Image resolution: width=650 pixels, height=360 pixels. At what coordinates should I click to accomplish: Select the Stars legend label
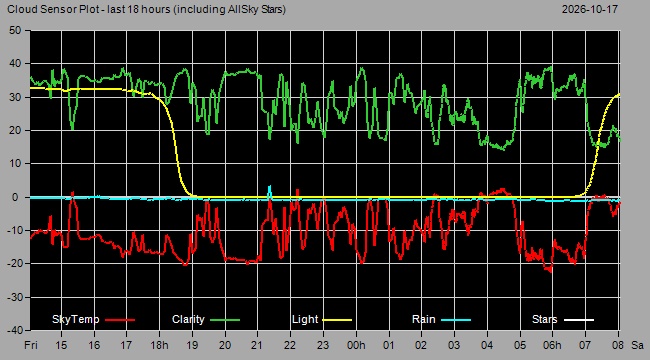tap(545, 319)
